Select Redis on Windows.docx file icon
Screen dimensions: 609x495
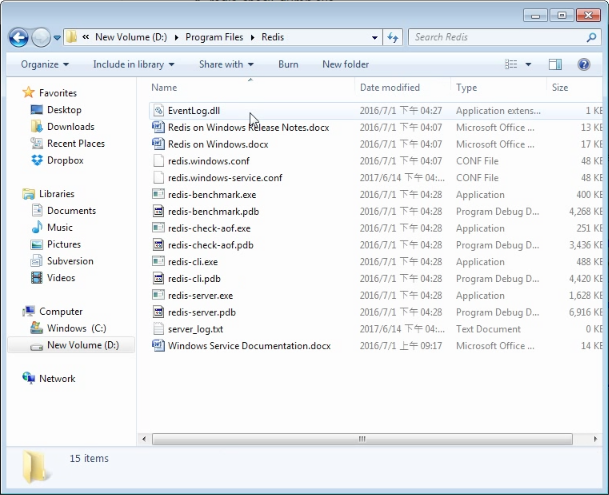click(158, 144)
